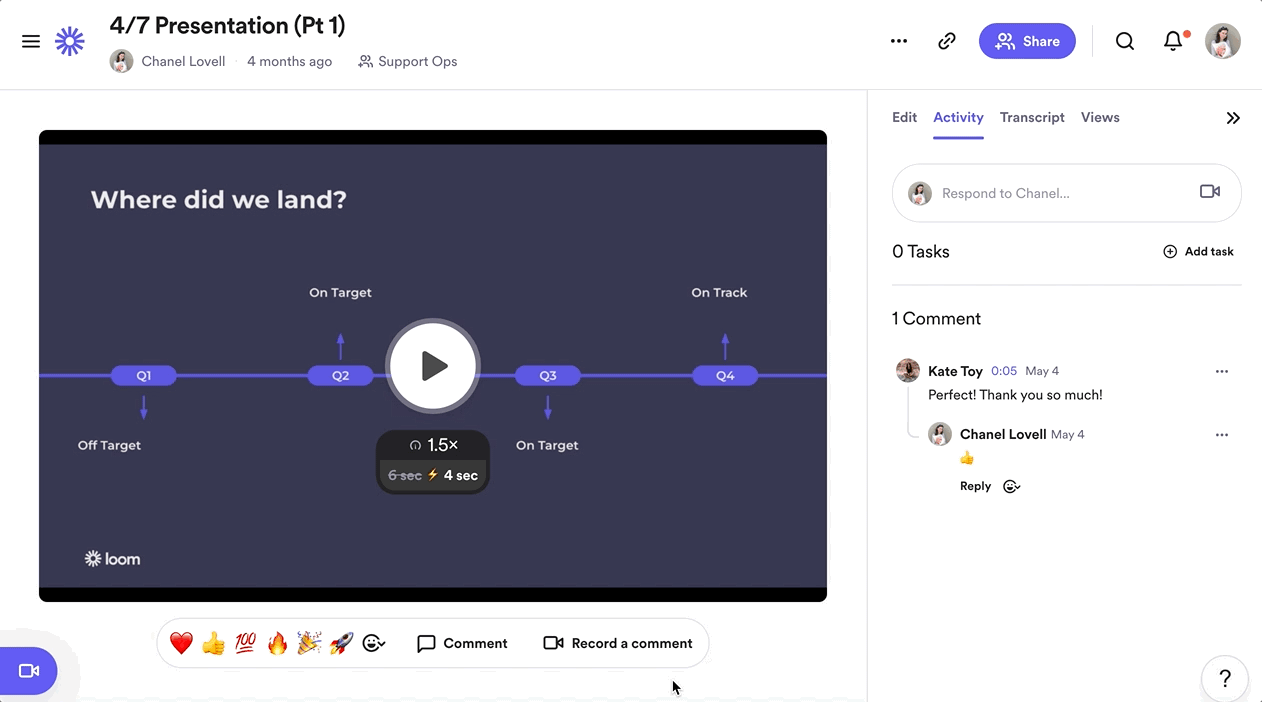Play the video
Viewport: 1262px width, 702px height.
pyautogui.click(x=433, y=366)
